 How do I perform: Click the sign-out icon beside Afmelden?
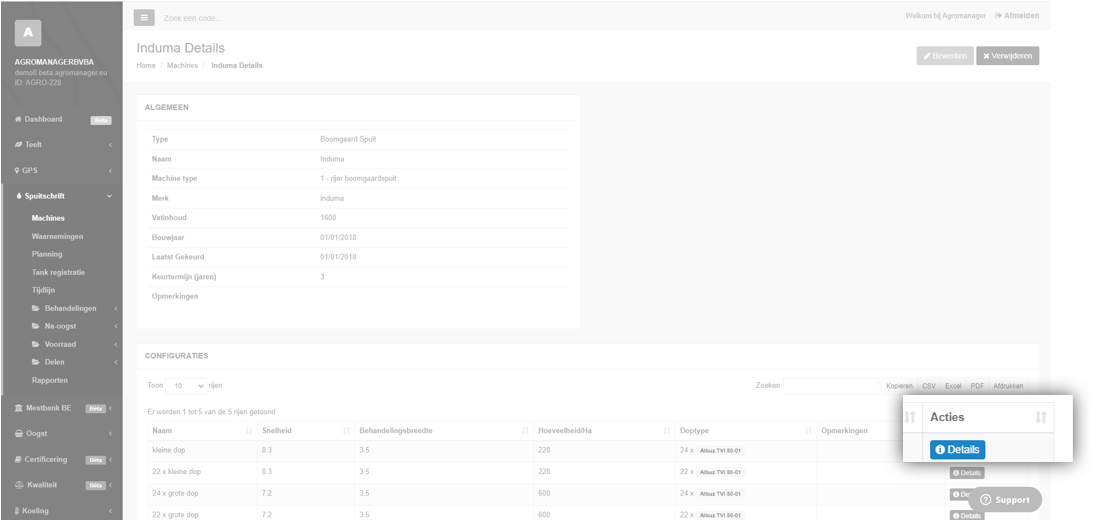click(x=998, y=15)
